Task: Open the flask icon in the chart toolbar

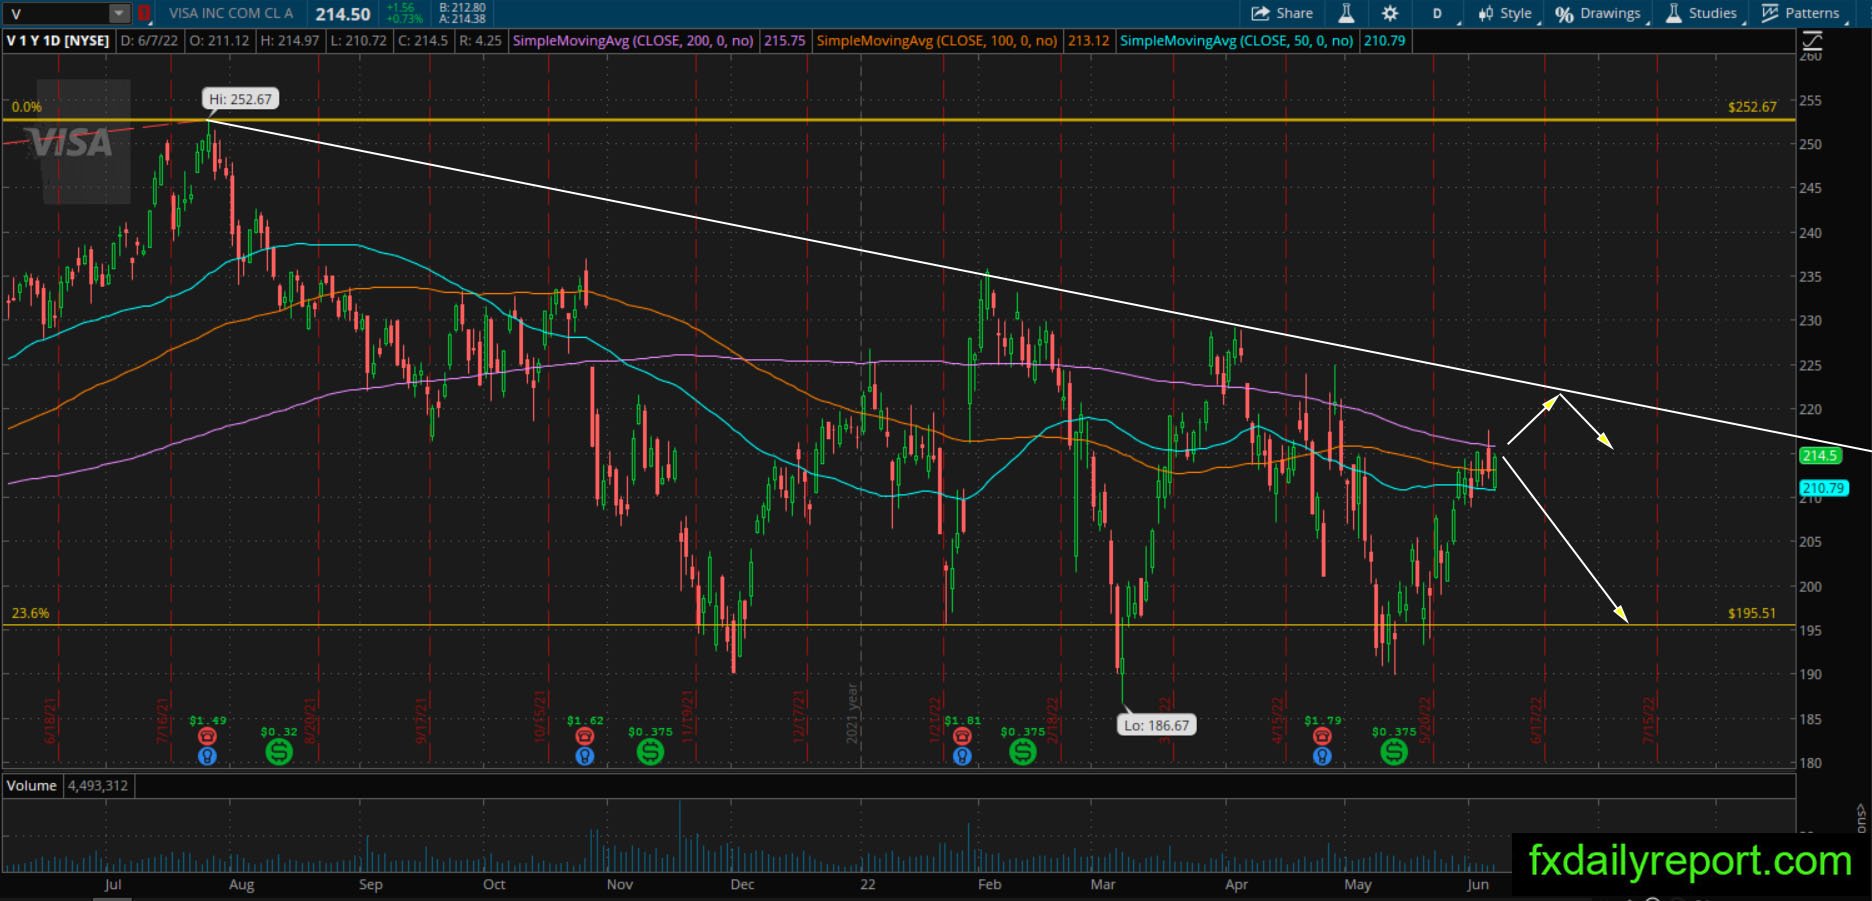Action: pos(1346,13)
